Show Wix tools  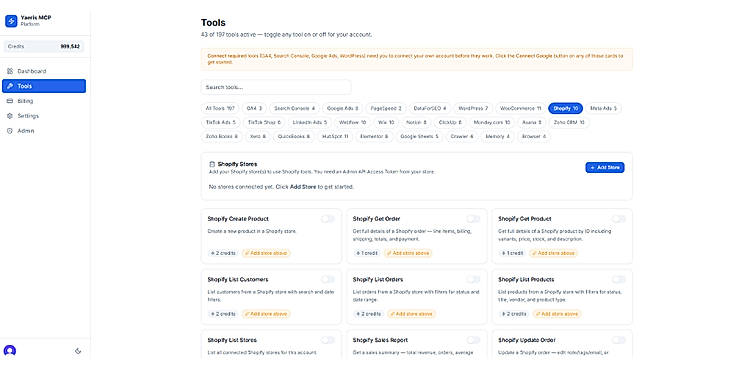(x=386, y=123)
